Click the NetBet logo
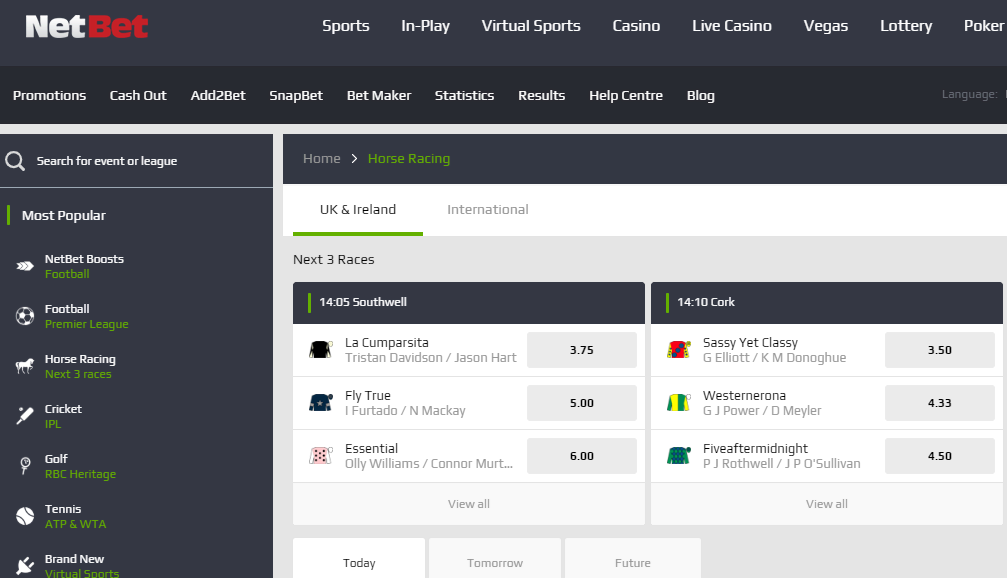Image resolution: width=1007 pixels, height=578 pixels. pyautogui.click(x=87, y=26)
